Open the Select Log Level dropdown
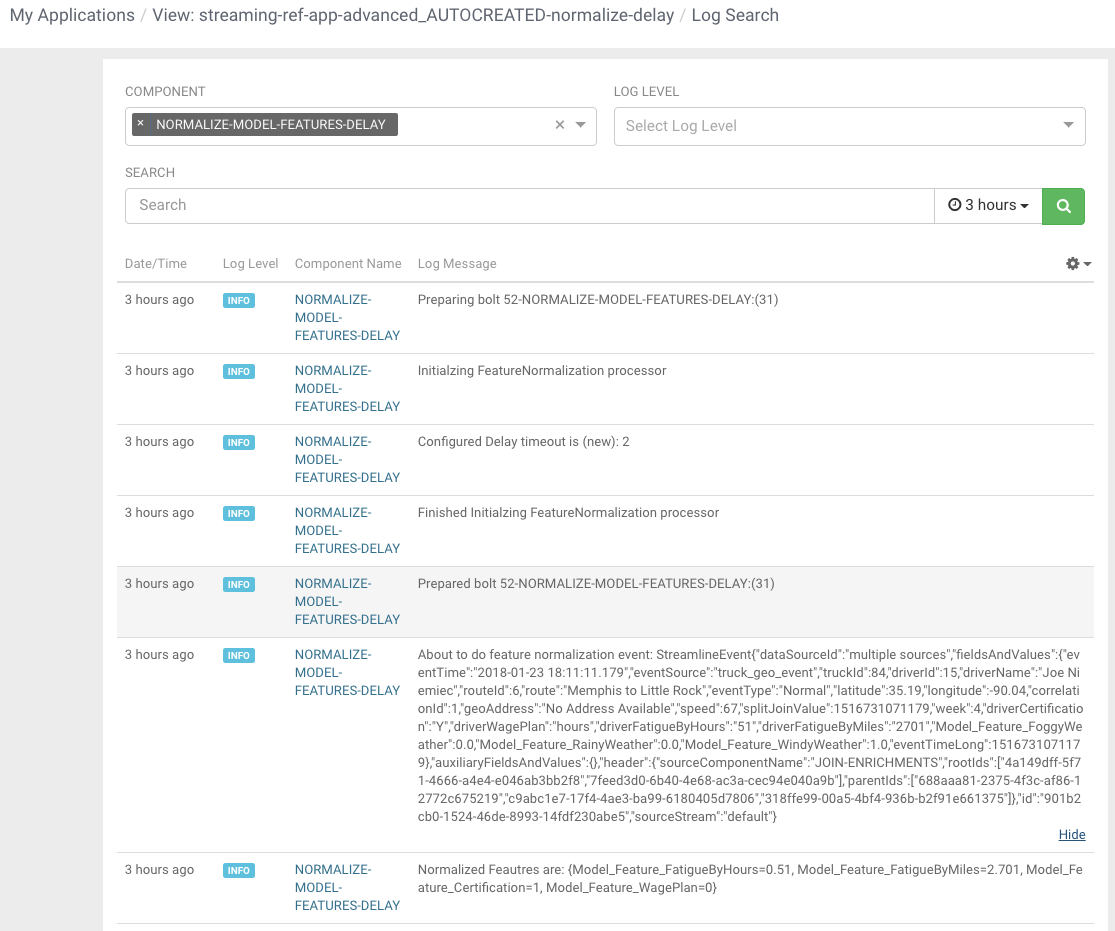The image size is (1115, 931). 849,126
